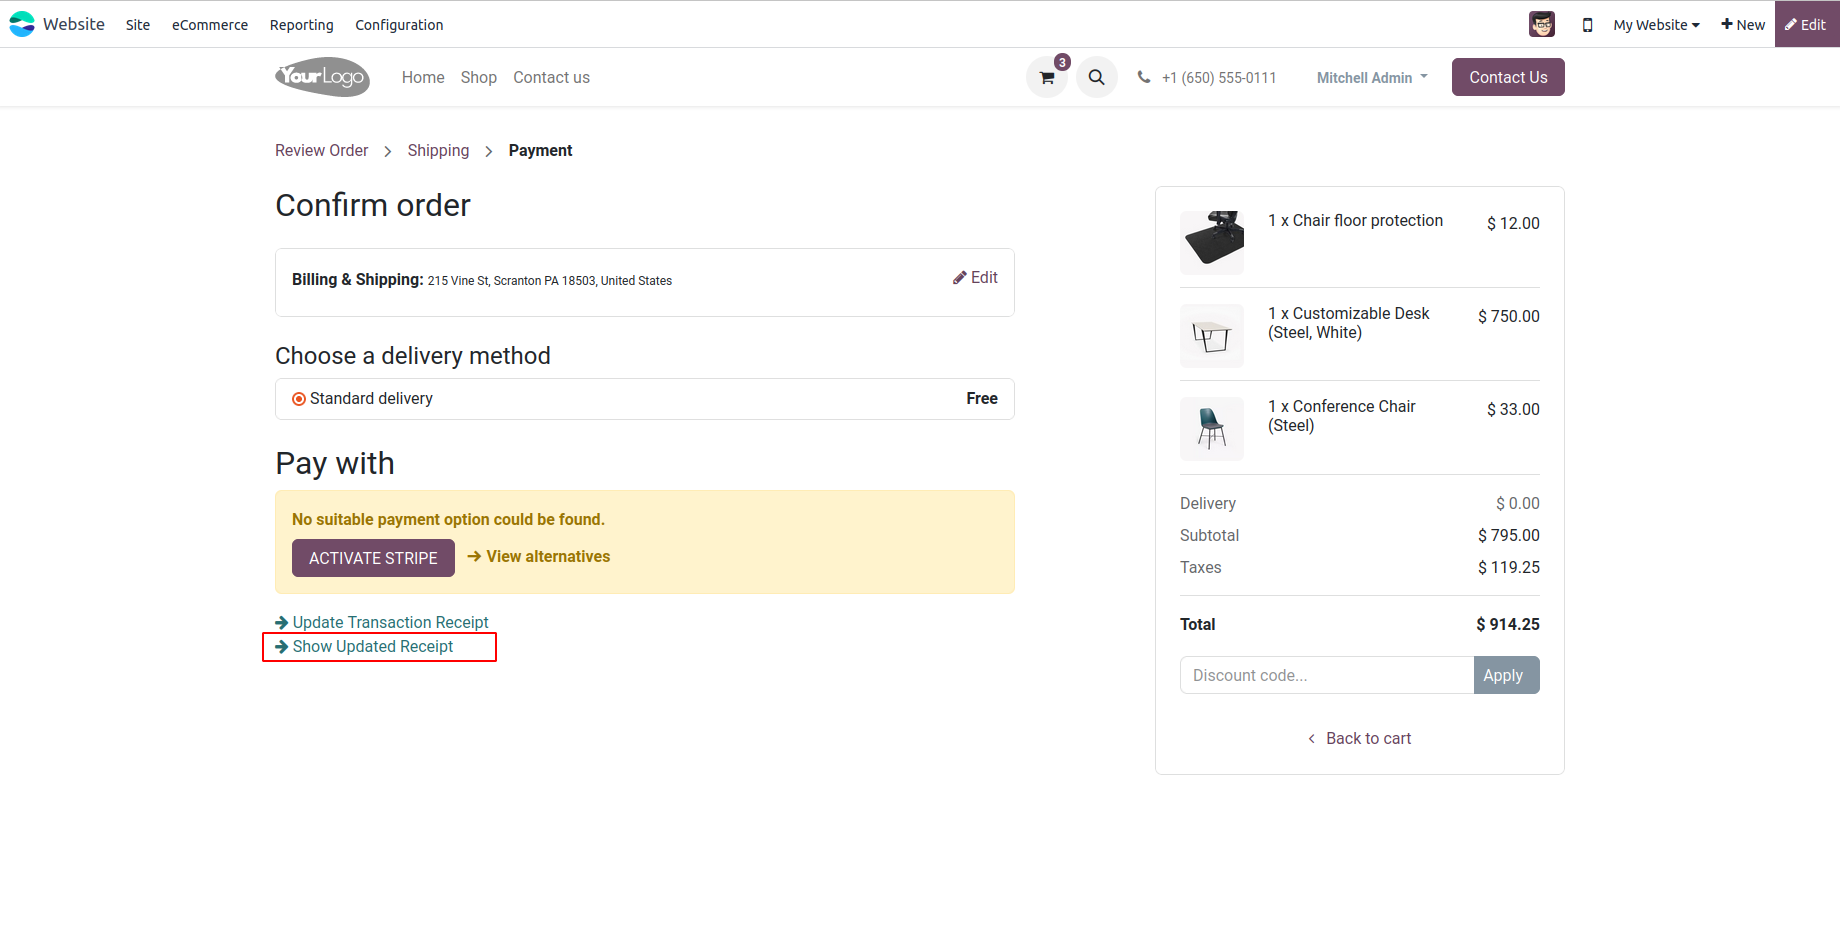Image resolution: width=1840 pixels, height=940 pixels.
Task: Click the search magnifier icon
Action: point(1097,78)
